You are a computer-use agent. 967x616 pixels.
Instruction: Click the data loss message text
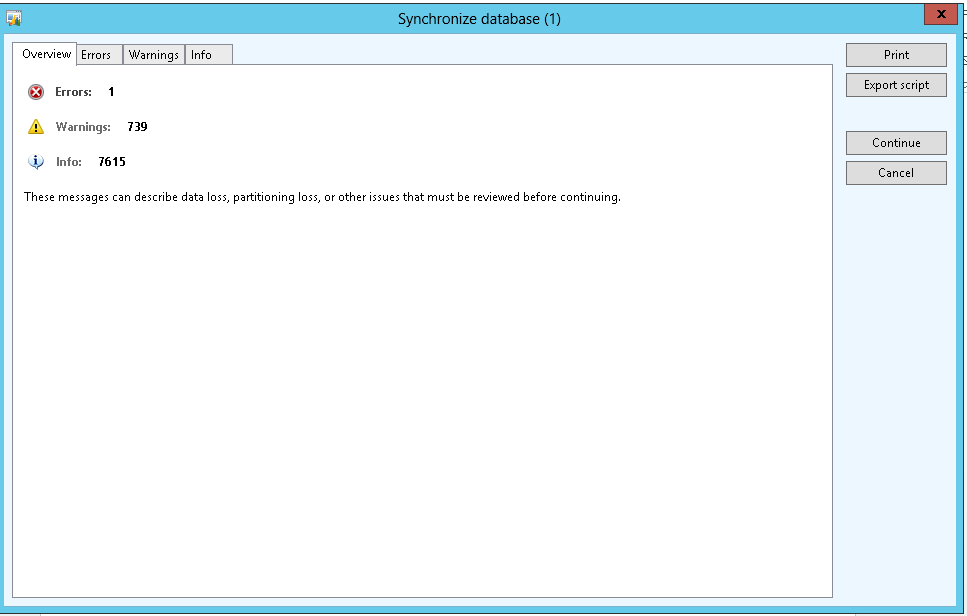tap(322, 197)
